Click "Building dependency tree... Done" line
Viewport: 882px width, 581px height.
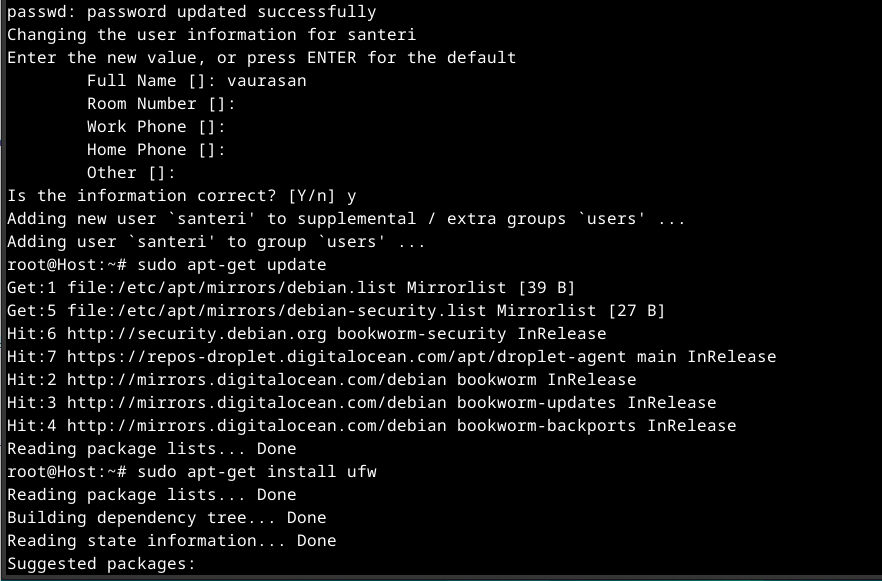(x=166, y=518)
